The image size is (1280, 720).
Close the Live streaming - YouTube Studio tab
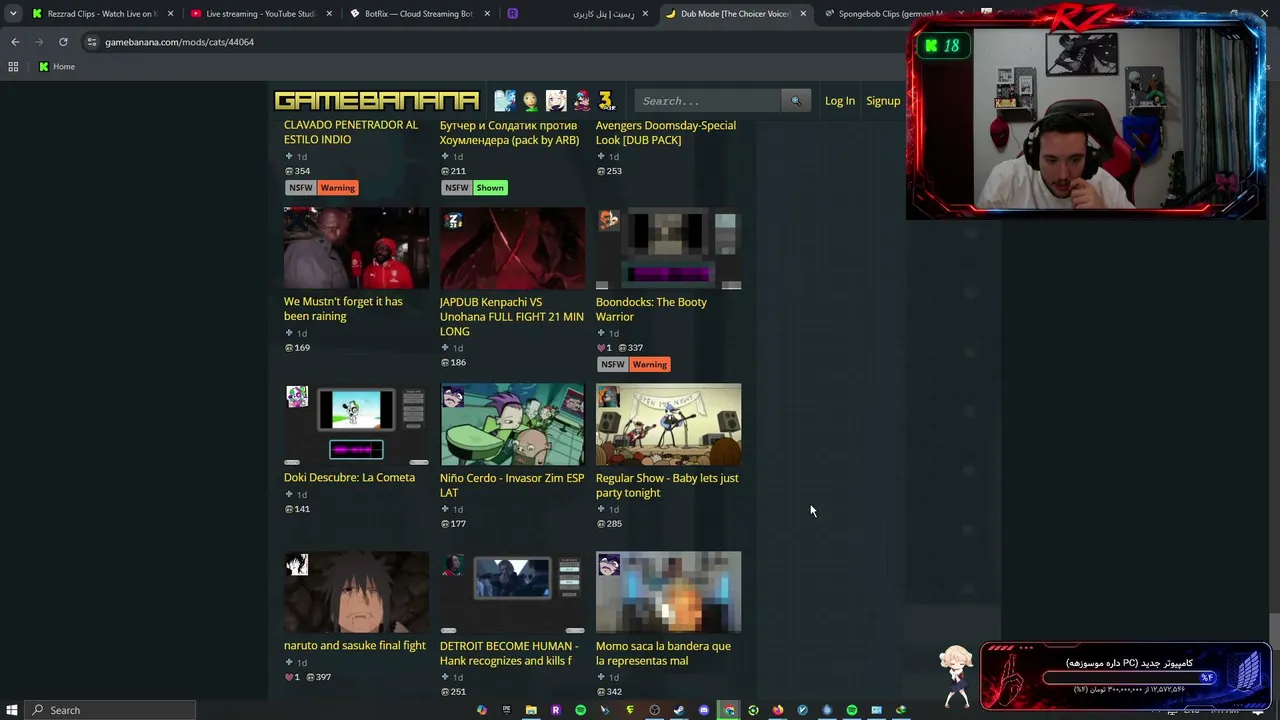coord(329,14)
